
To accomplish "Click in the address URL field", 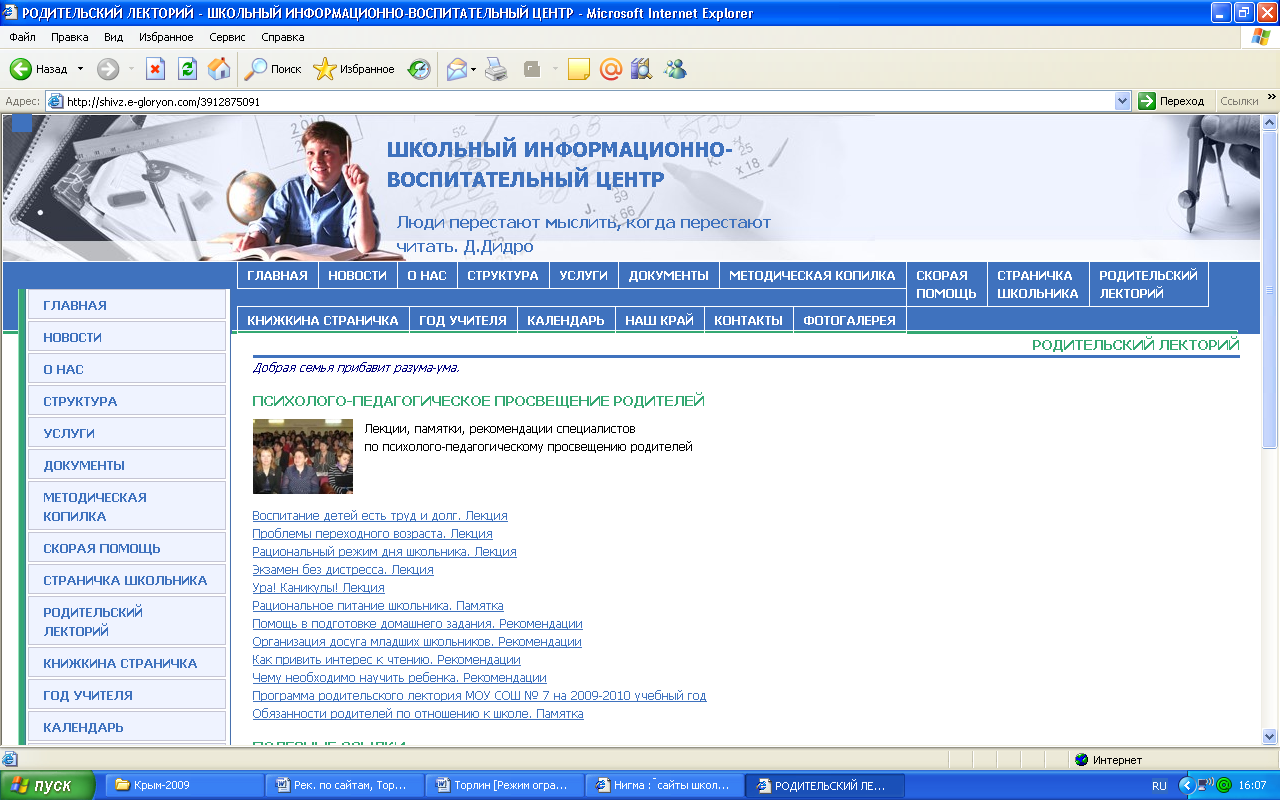I will coord(588,101).
